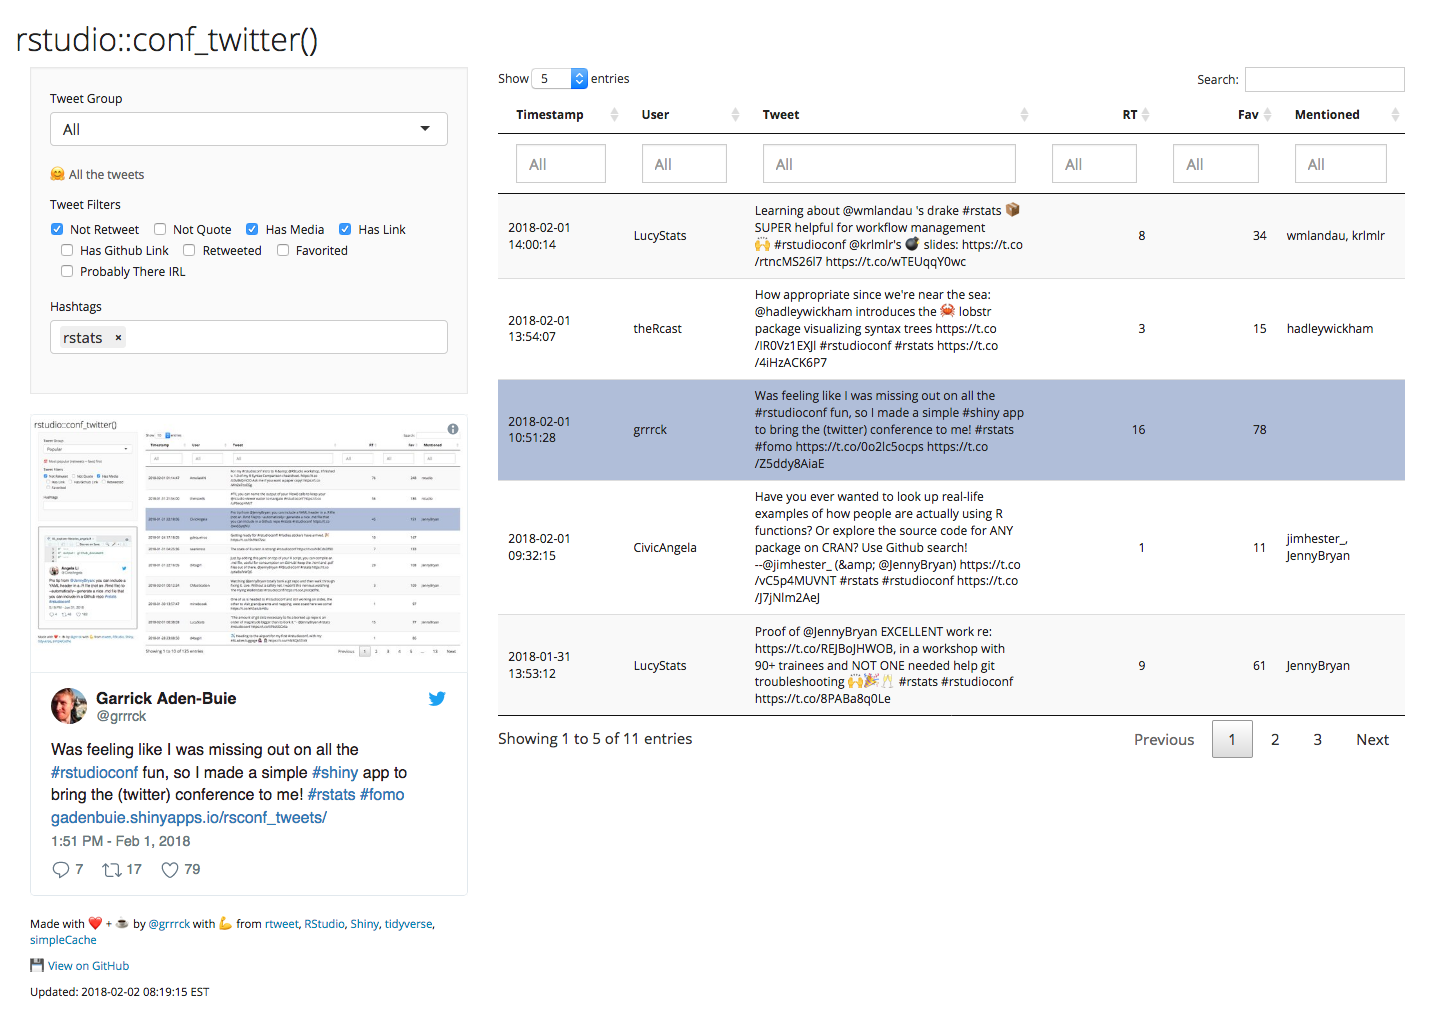Select the highlighted grrrck tweet row
The width and height of the screenshot is (1435, 1010).
[951, 430]
